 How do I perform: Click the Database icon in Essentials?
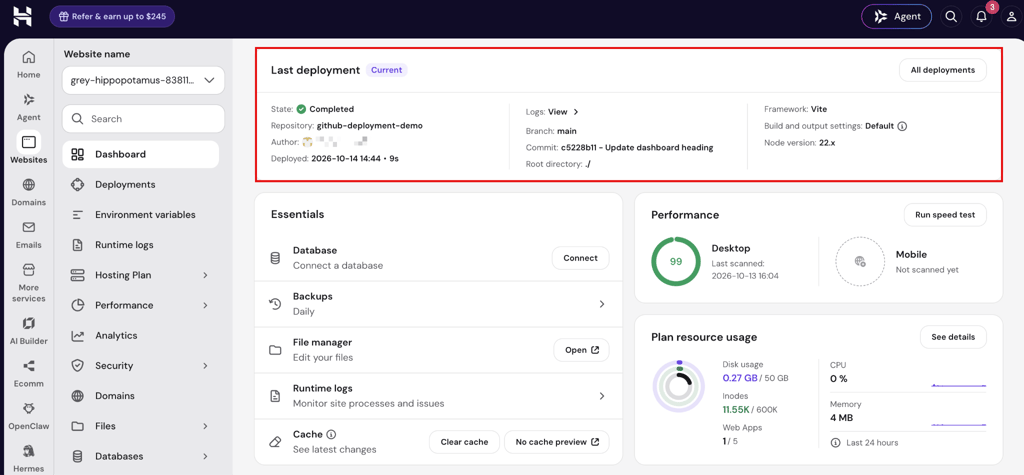click(x=276, y=258)
